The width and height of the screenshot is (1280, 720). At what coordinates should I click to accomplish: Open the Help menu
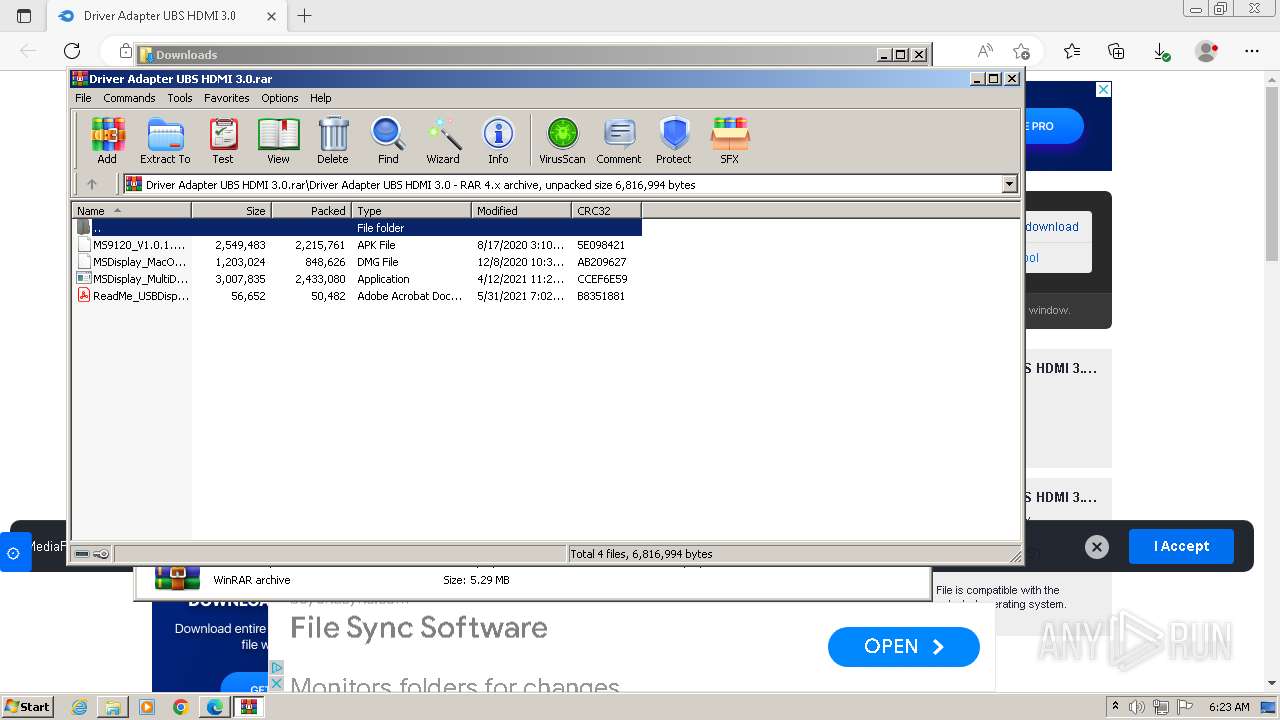point(320,98)
